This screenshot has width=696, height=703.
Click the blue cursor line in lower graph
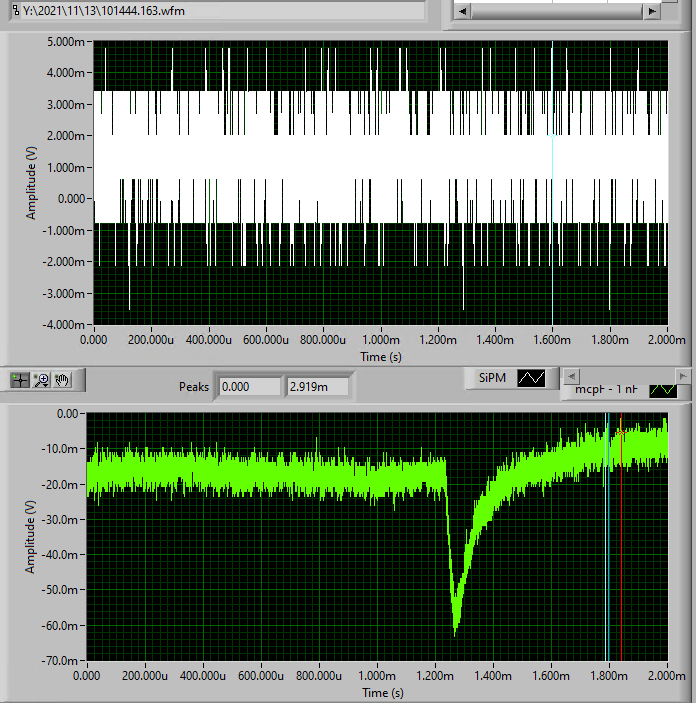607,540
